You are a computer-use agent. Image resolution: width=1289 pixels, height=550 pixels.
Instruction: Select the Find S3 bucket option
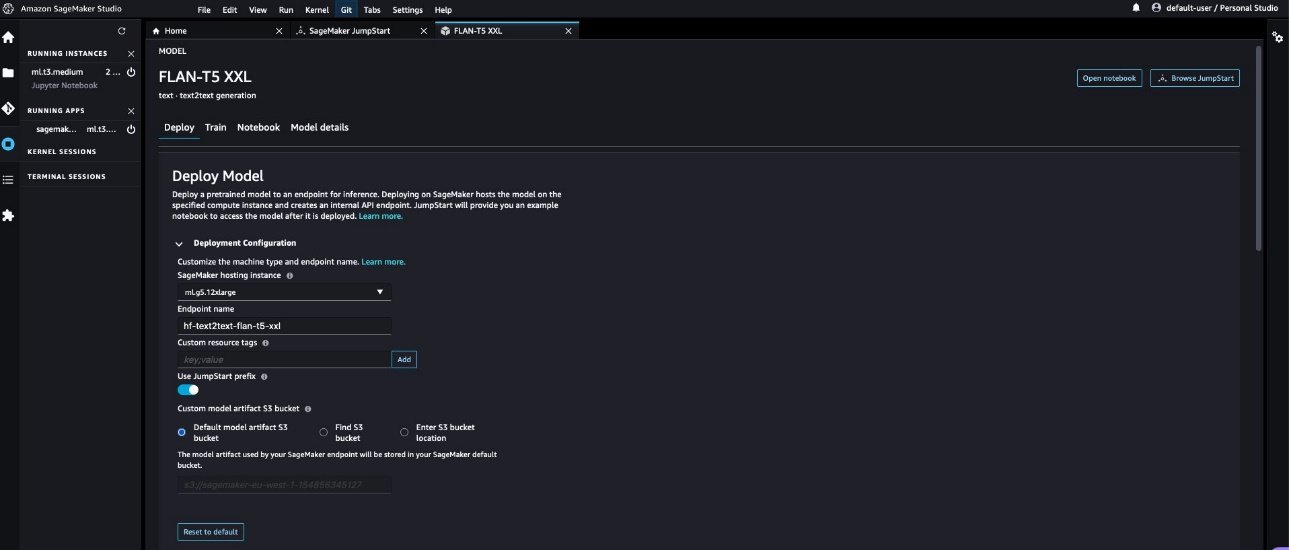pyautogui.click(x=323, y=432)
